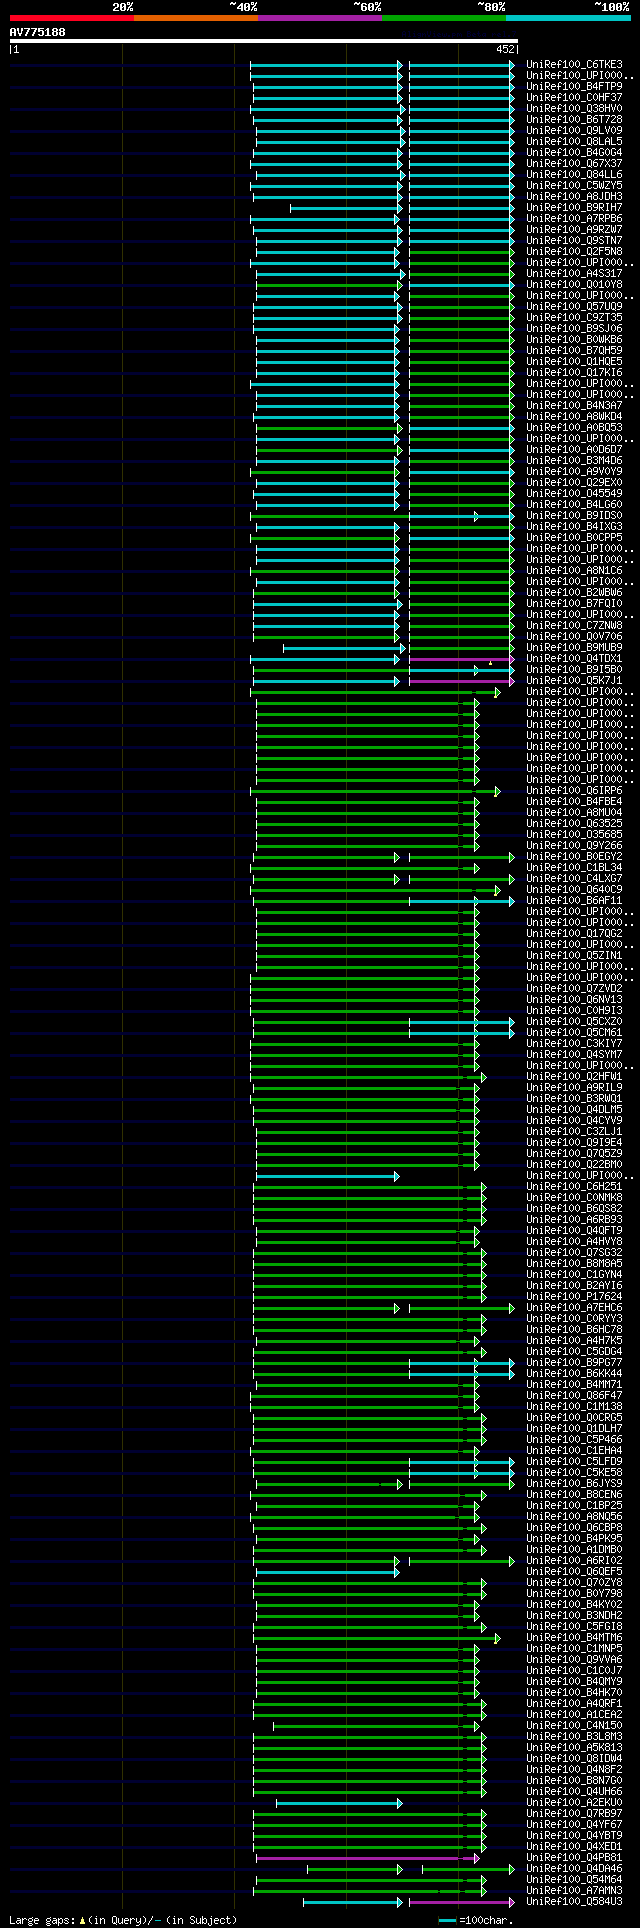Click the 452 query end label
640x1928 pixels.
[505, 49]
